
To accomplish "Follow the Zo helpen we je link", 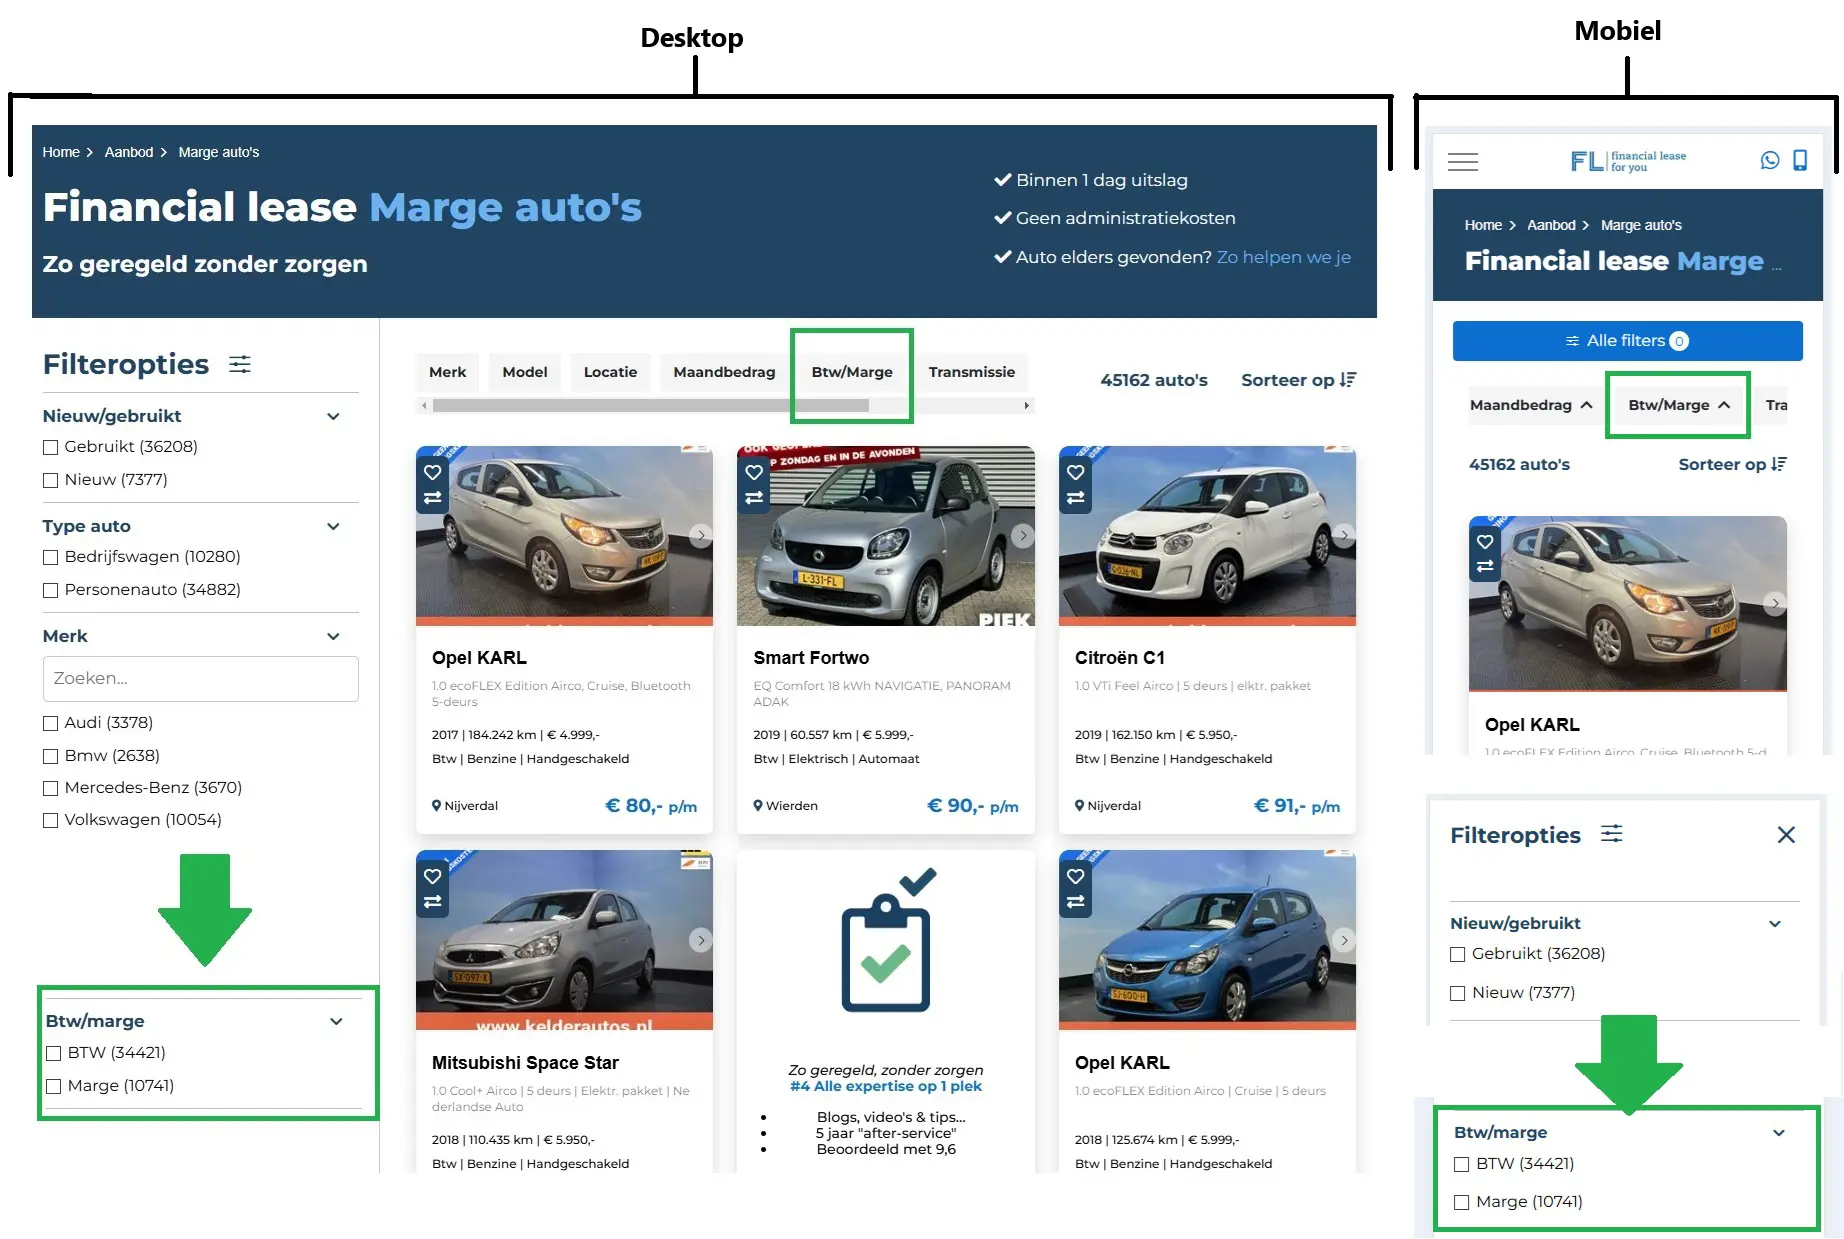I will 1284,257.
